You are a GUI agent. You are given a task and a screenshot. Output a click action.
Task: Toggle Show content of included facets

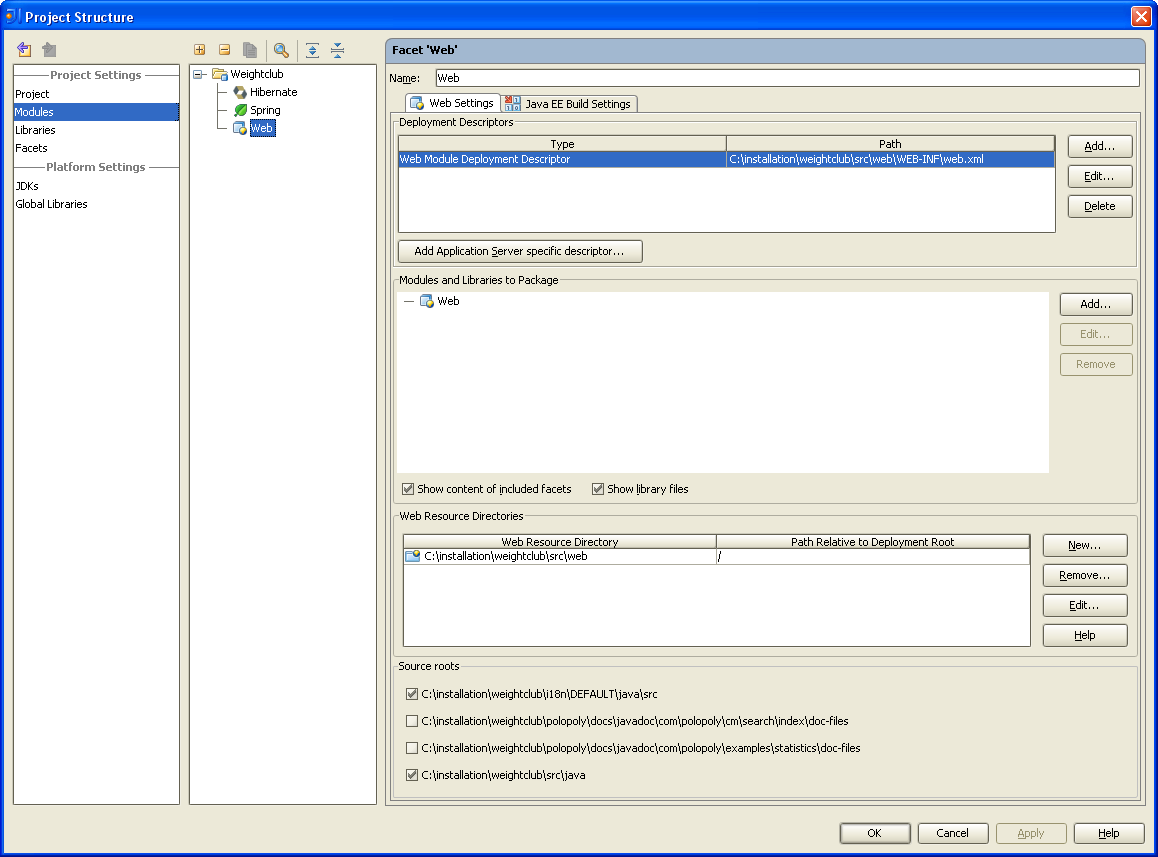408,488
